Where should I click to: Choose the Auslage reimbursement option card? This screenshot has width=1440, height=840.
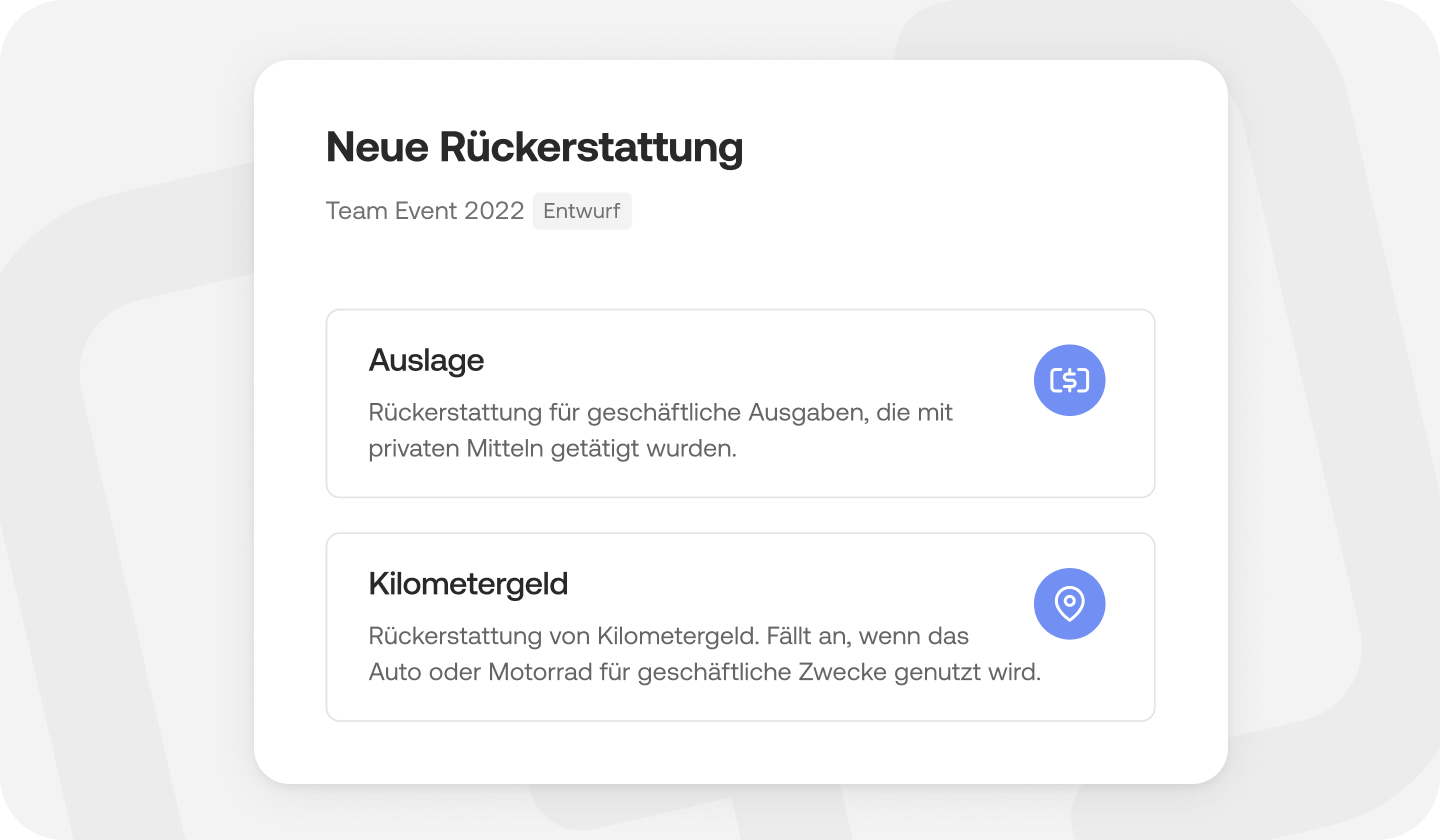click(x=740, y=403)
